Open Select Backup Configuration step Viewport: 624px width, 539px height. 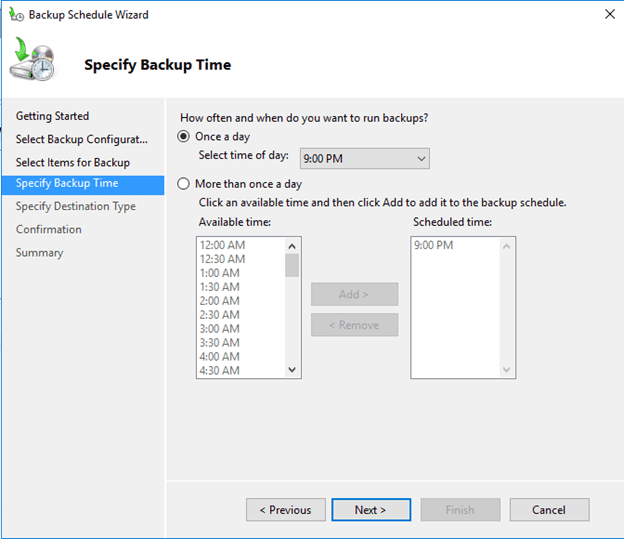82,139
